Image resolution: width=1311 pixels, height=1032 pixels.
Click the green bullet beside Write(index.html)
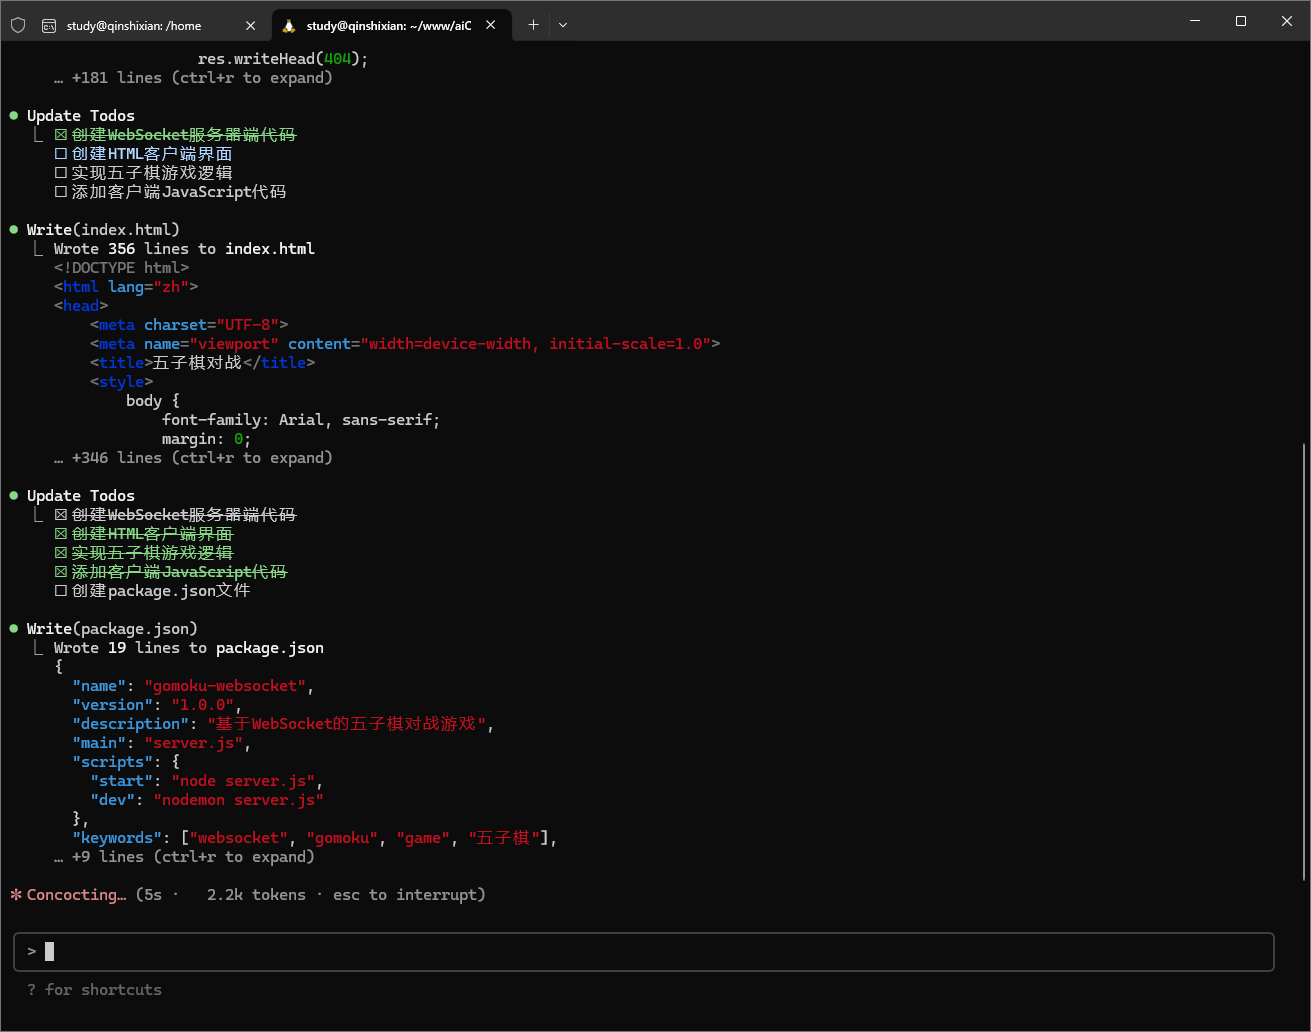14,230
